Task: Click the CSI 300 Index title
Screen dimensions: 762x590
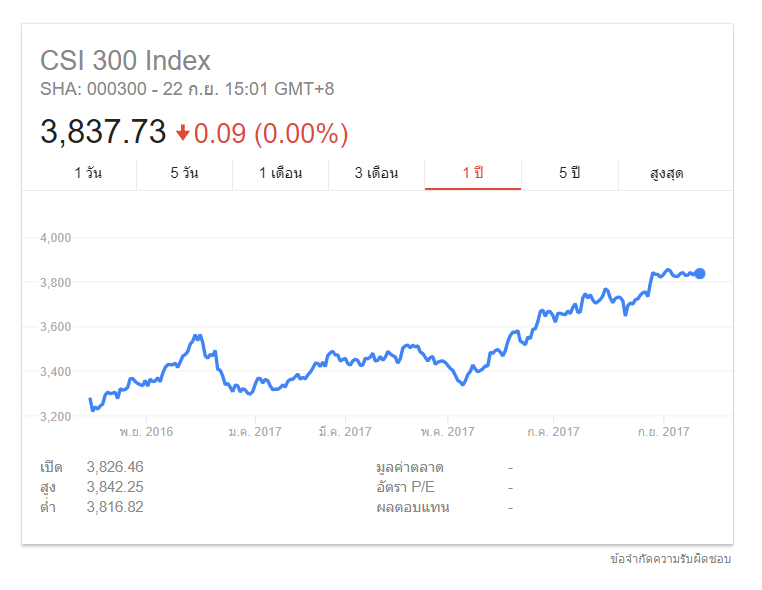Action: pos(125,60)
